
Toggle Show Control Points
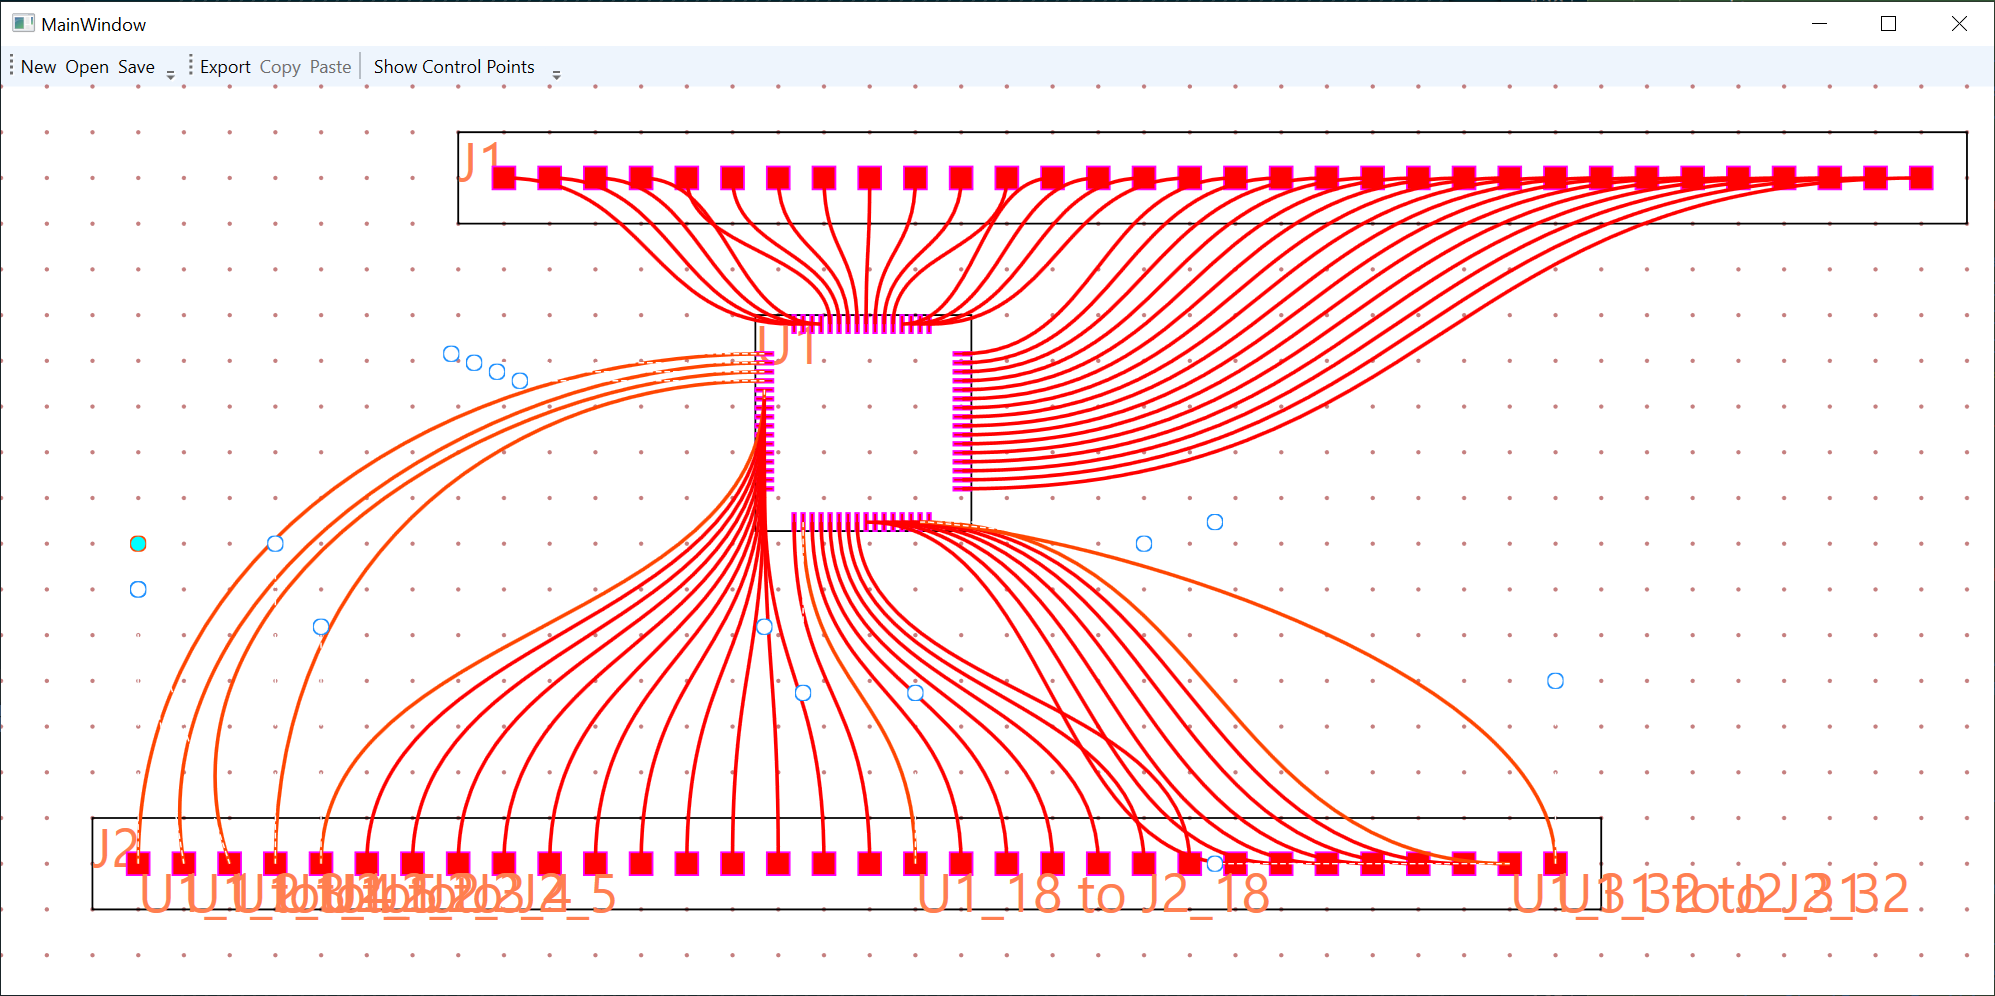[454, 67]
